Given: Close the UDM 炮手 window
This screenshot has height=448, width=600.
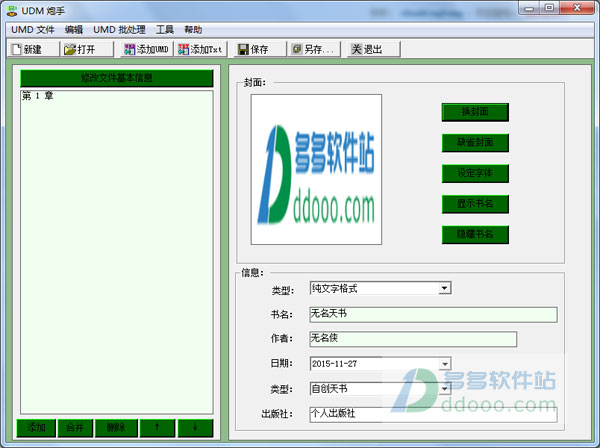Looking at the screenshot, I should [577, 8].
